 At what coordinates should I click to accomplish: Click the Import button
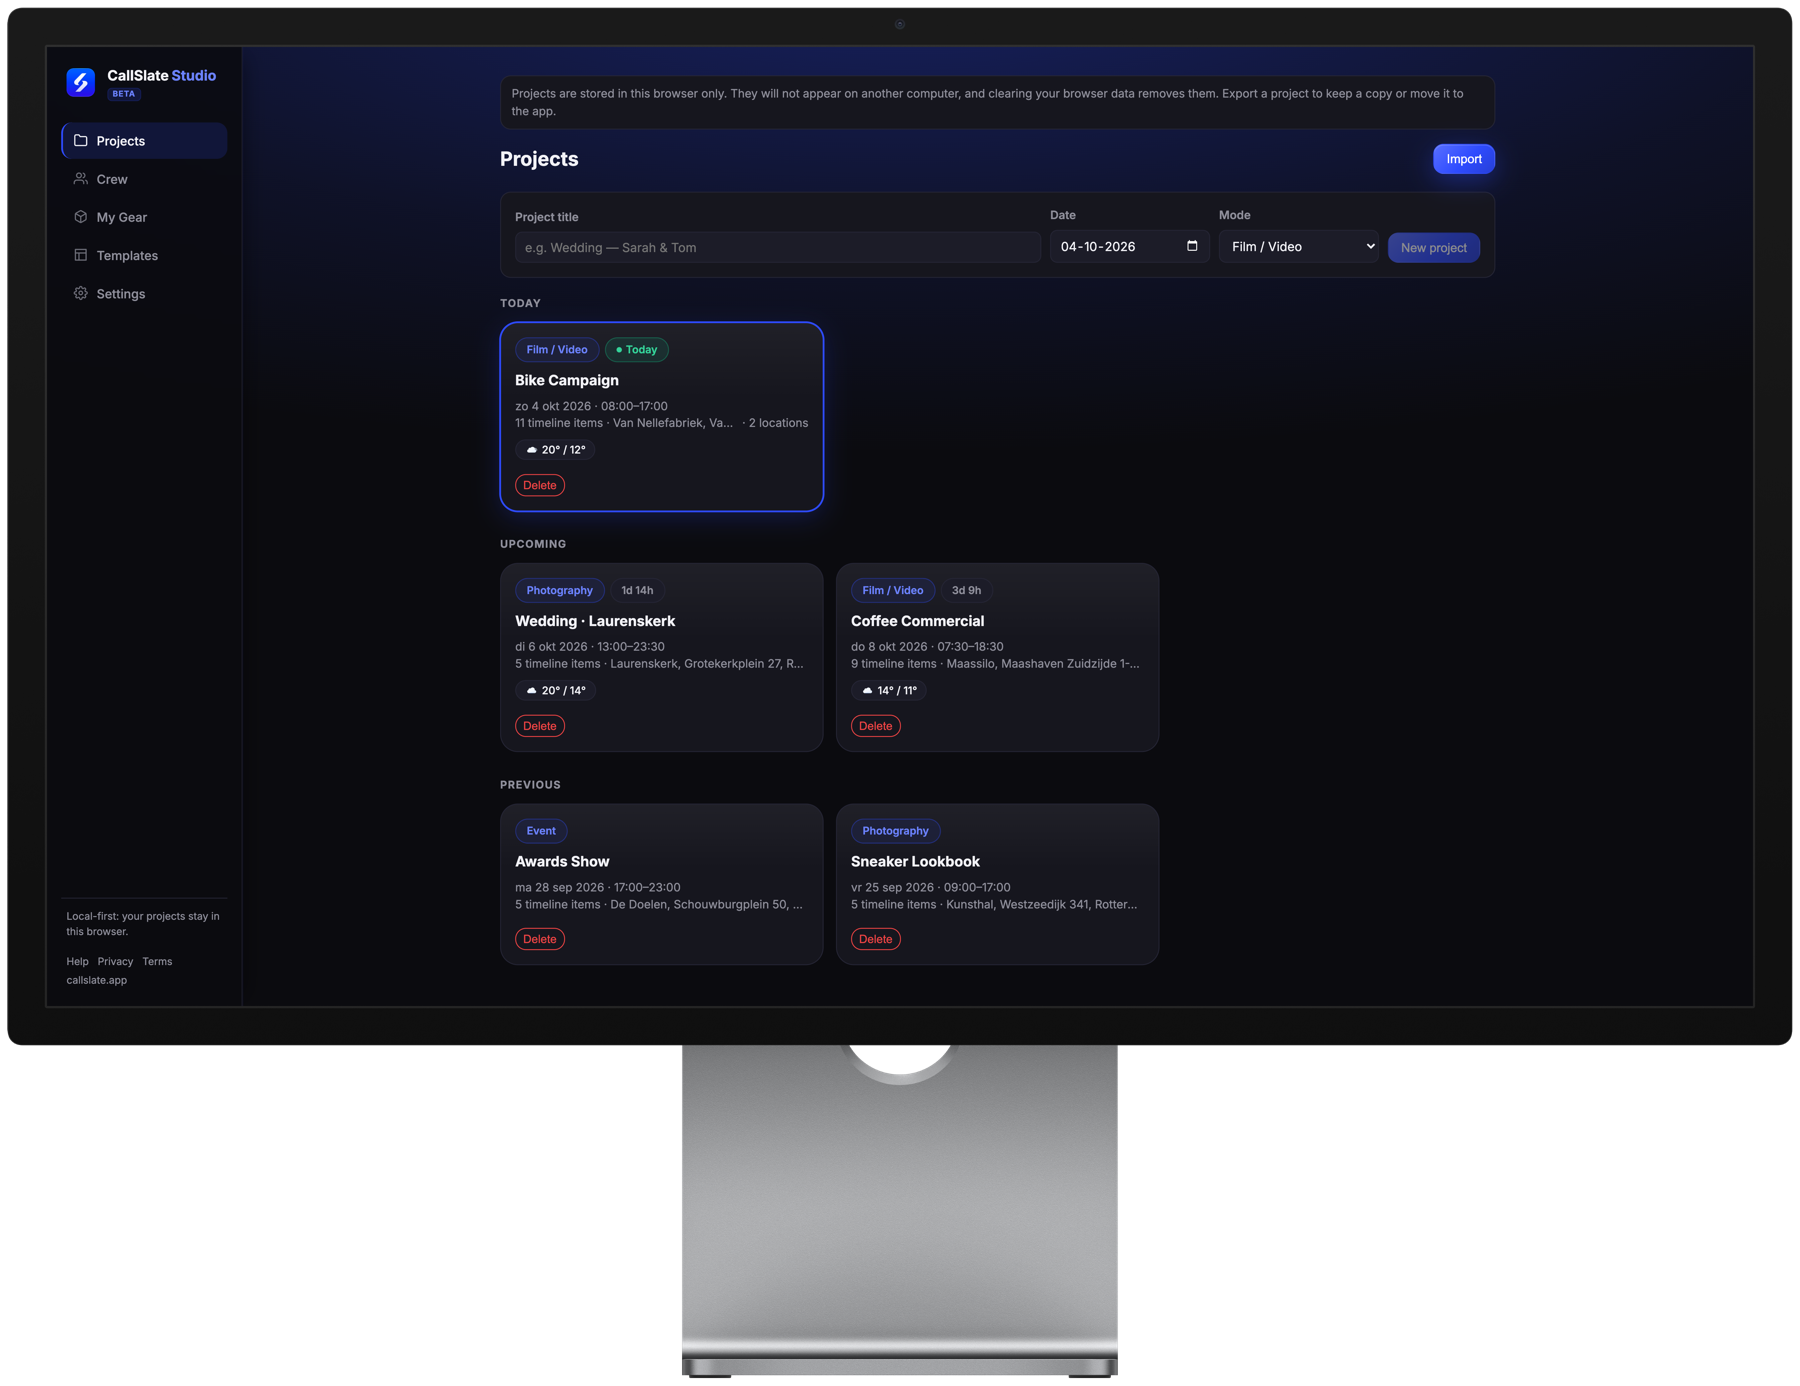pyautogui.click(x=1463, y=159)
